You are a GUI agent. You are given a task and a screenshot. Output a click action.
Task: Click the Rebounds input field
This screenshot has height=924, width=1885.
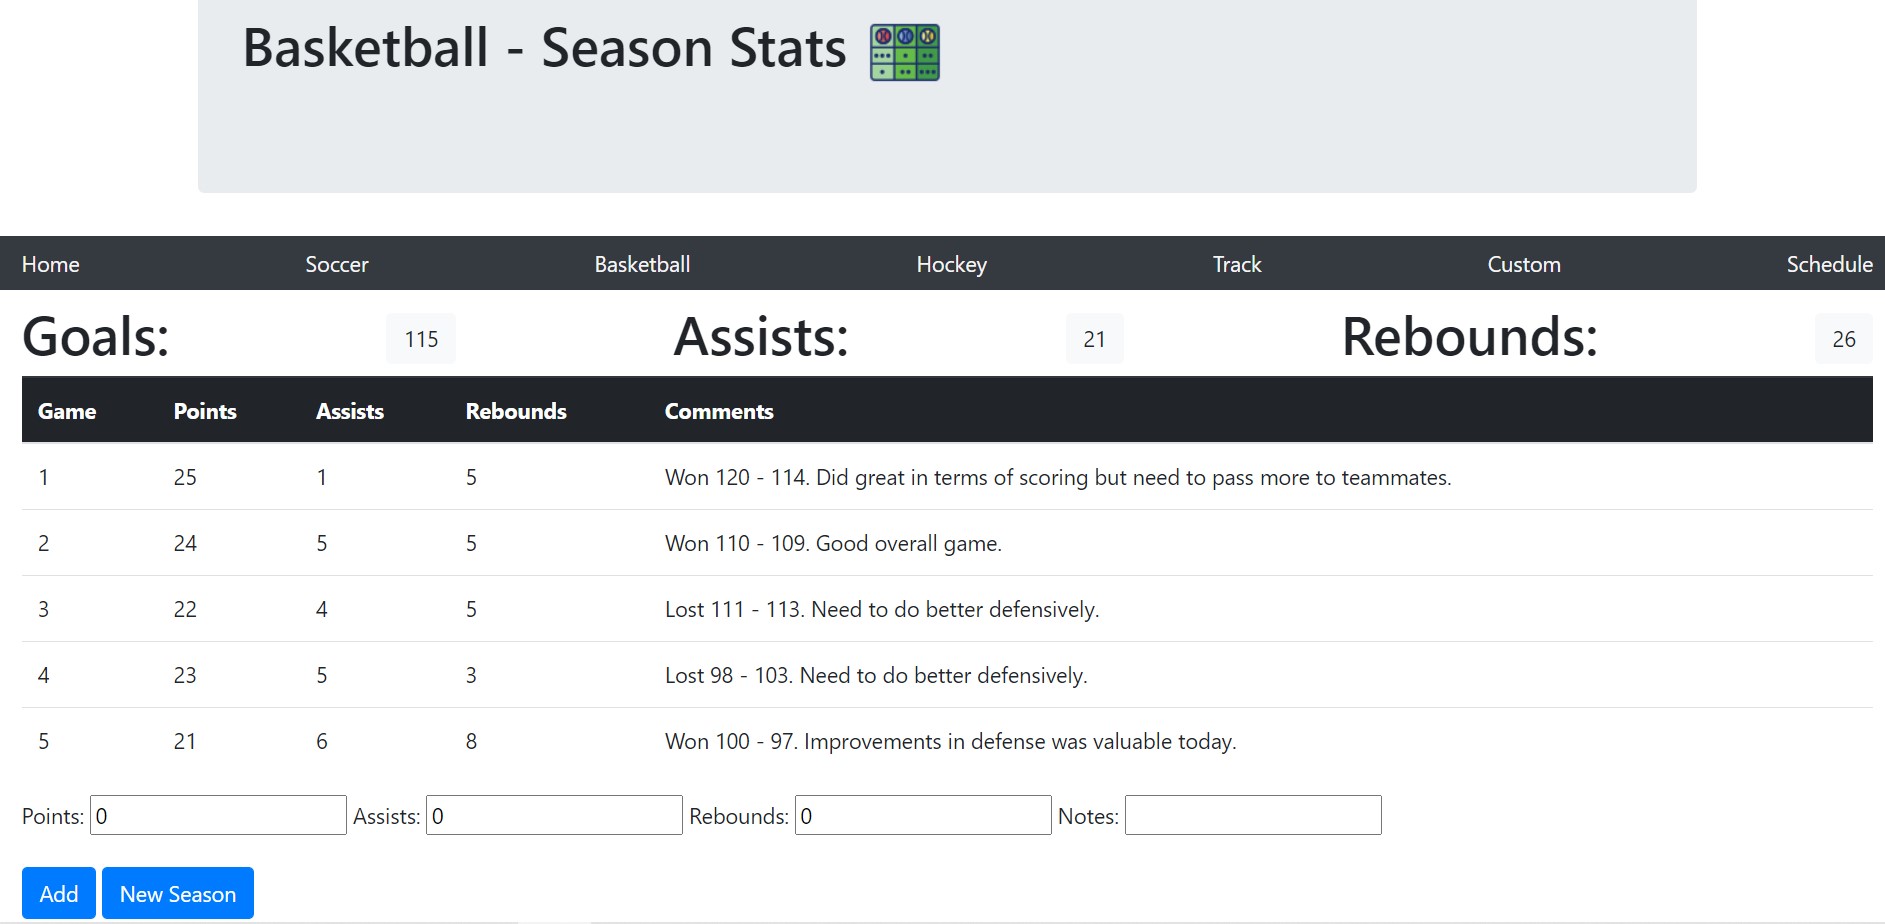pos(922,815)
